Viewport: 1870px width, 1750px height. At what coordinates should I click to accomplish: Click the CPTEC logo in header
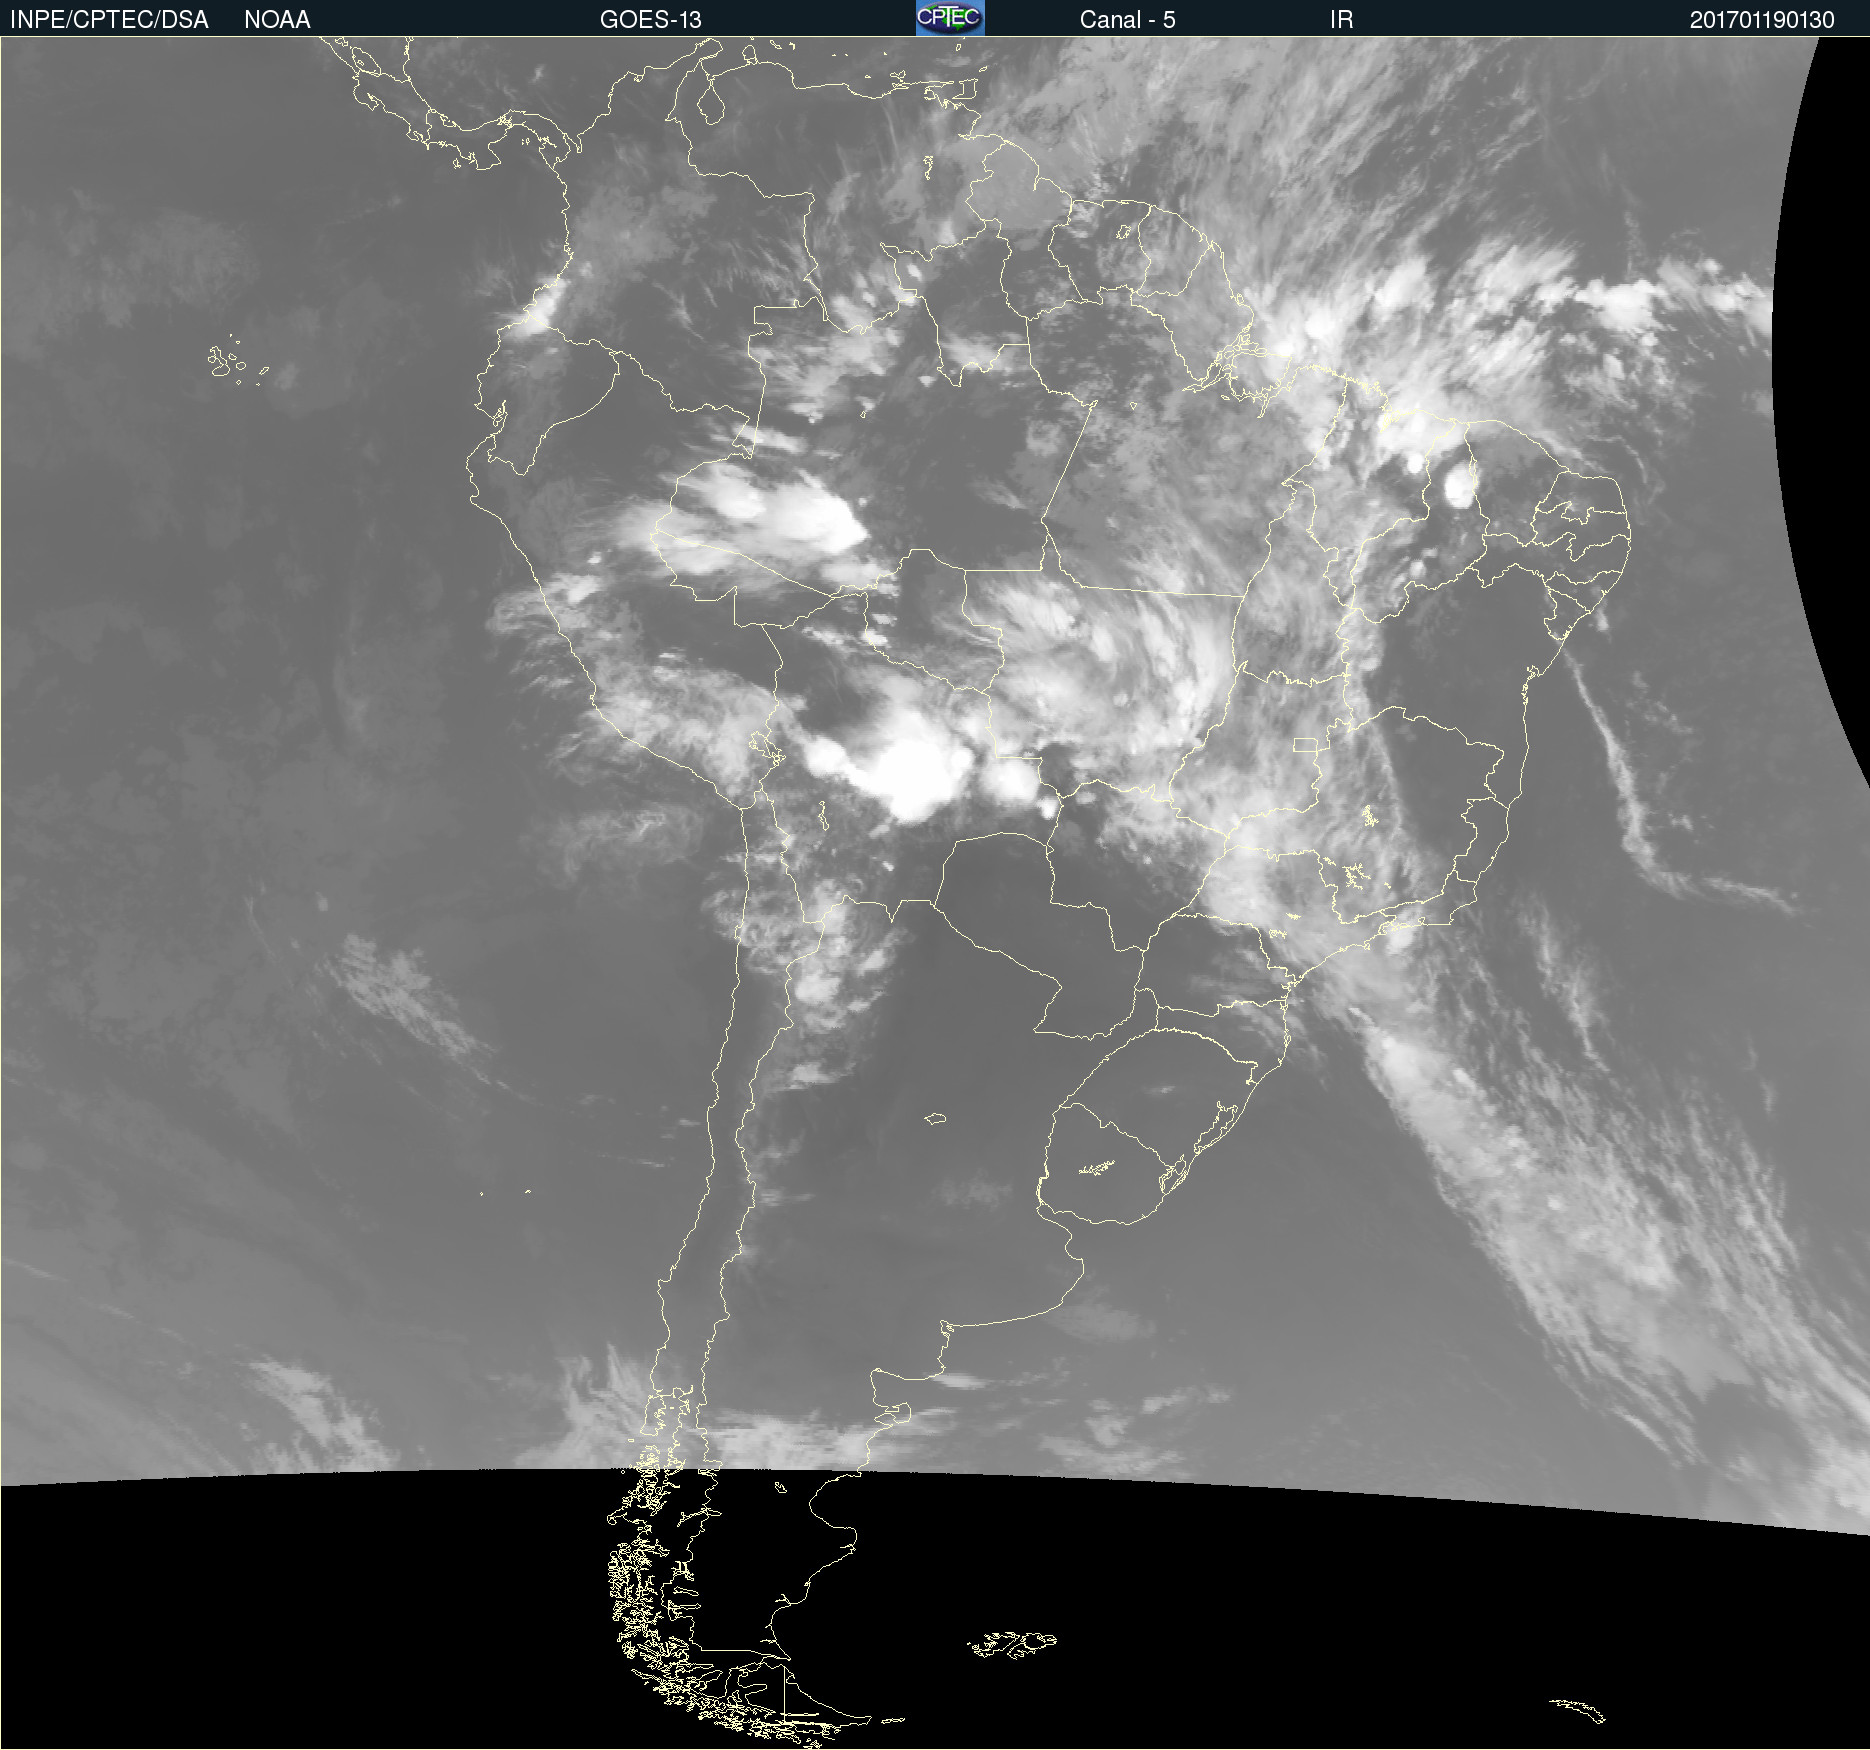[x=950, y=17]
